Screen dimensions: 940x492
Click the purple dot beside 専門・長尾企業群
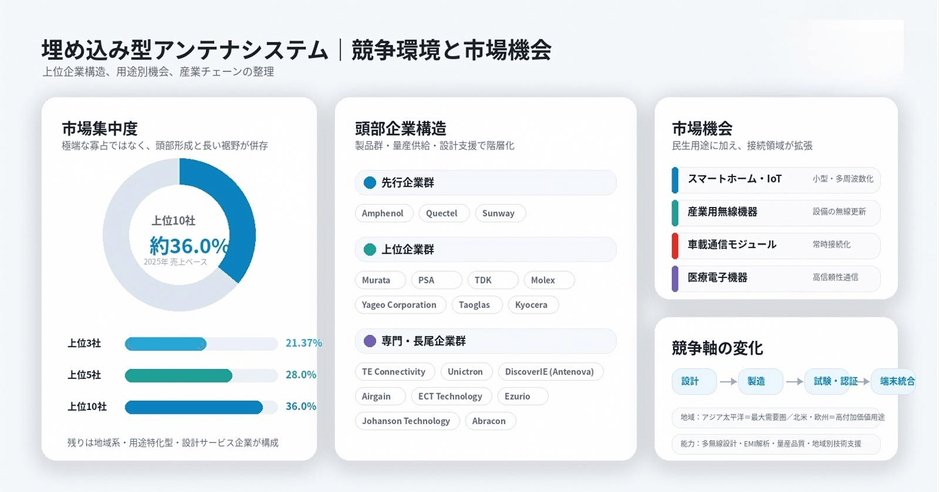click(370, 341)
